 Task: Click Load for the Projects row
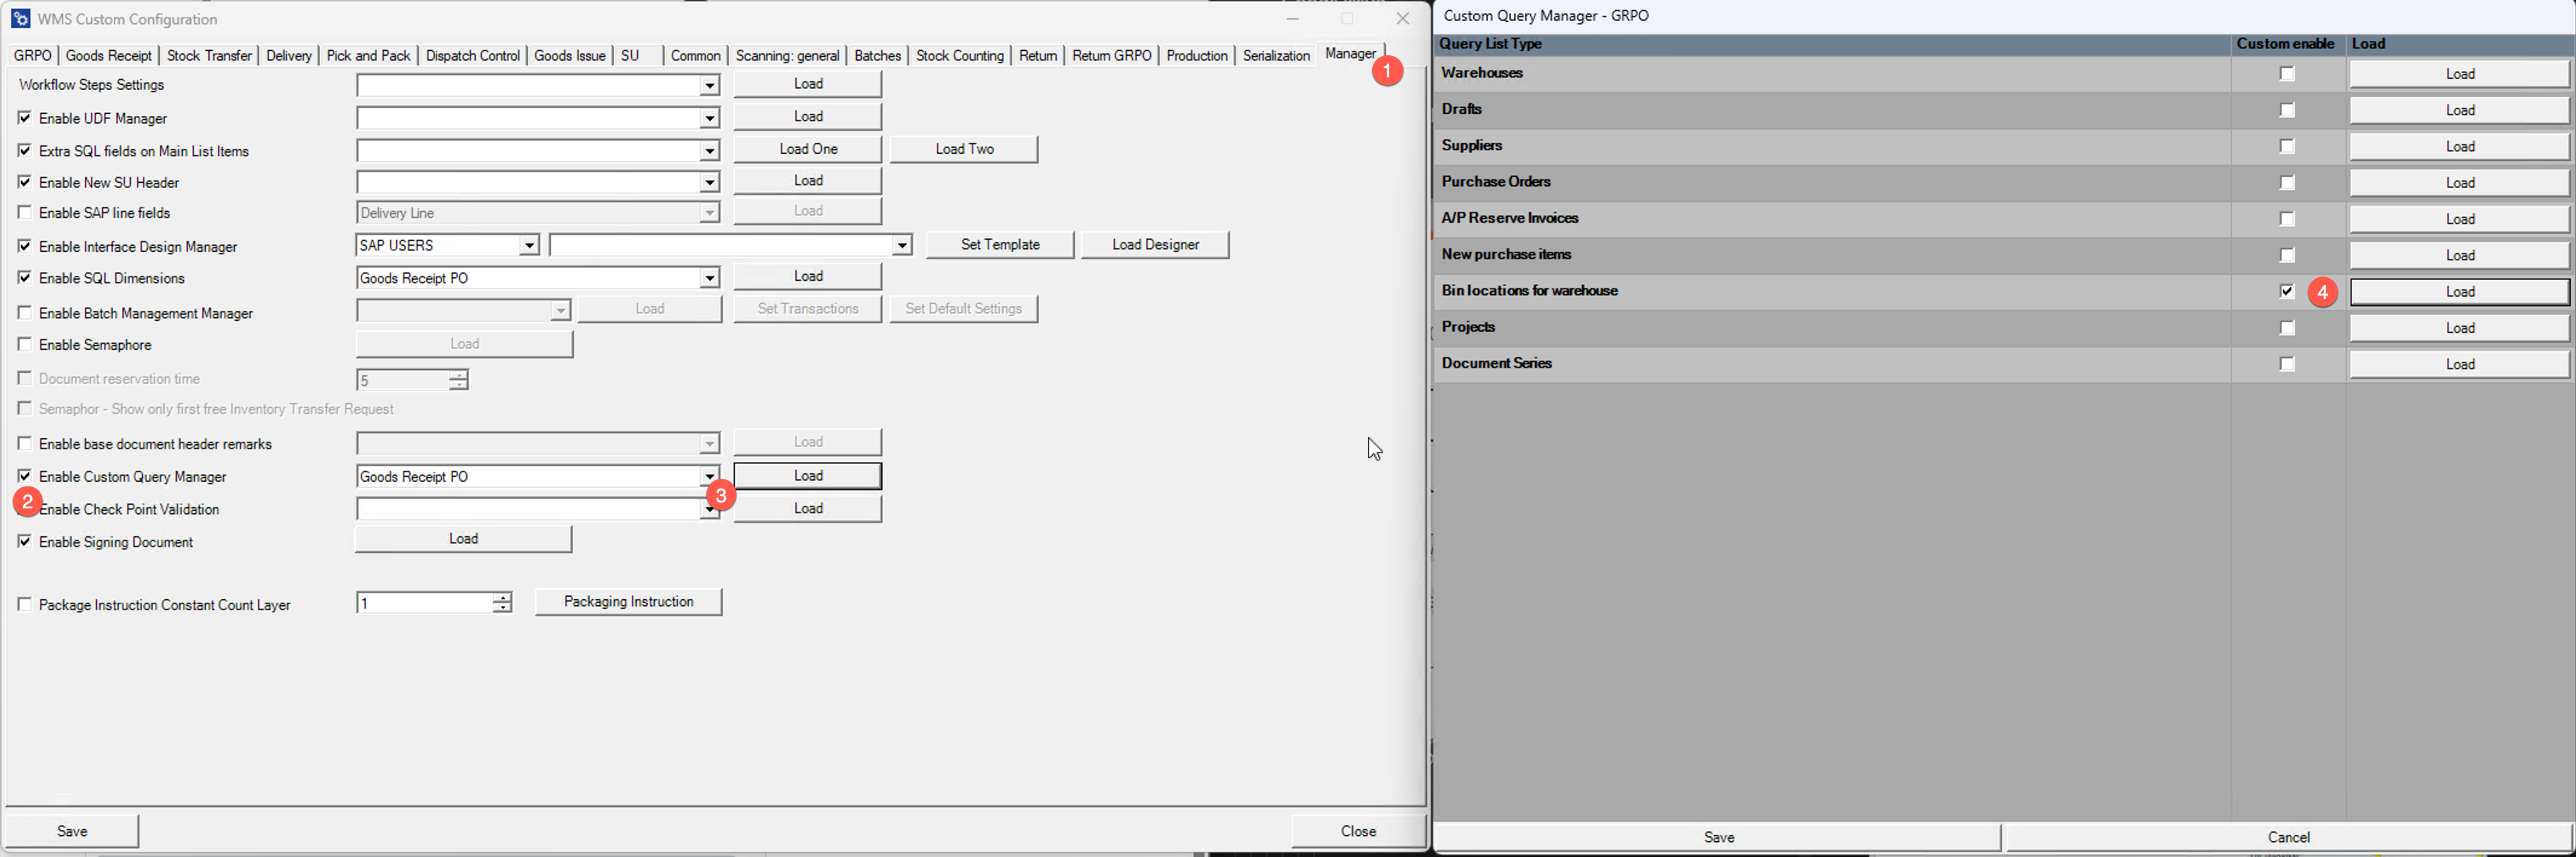(x=2459, y=327)
